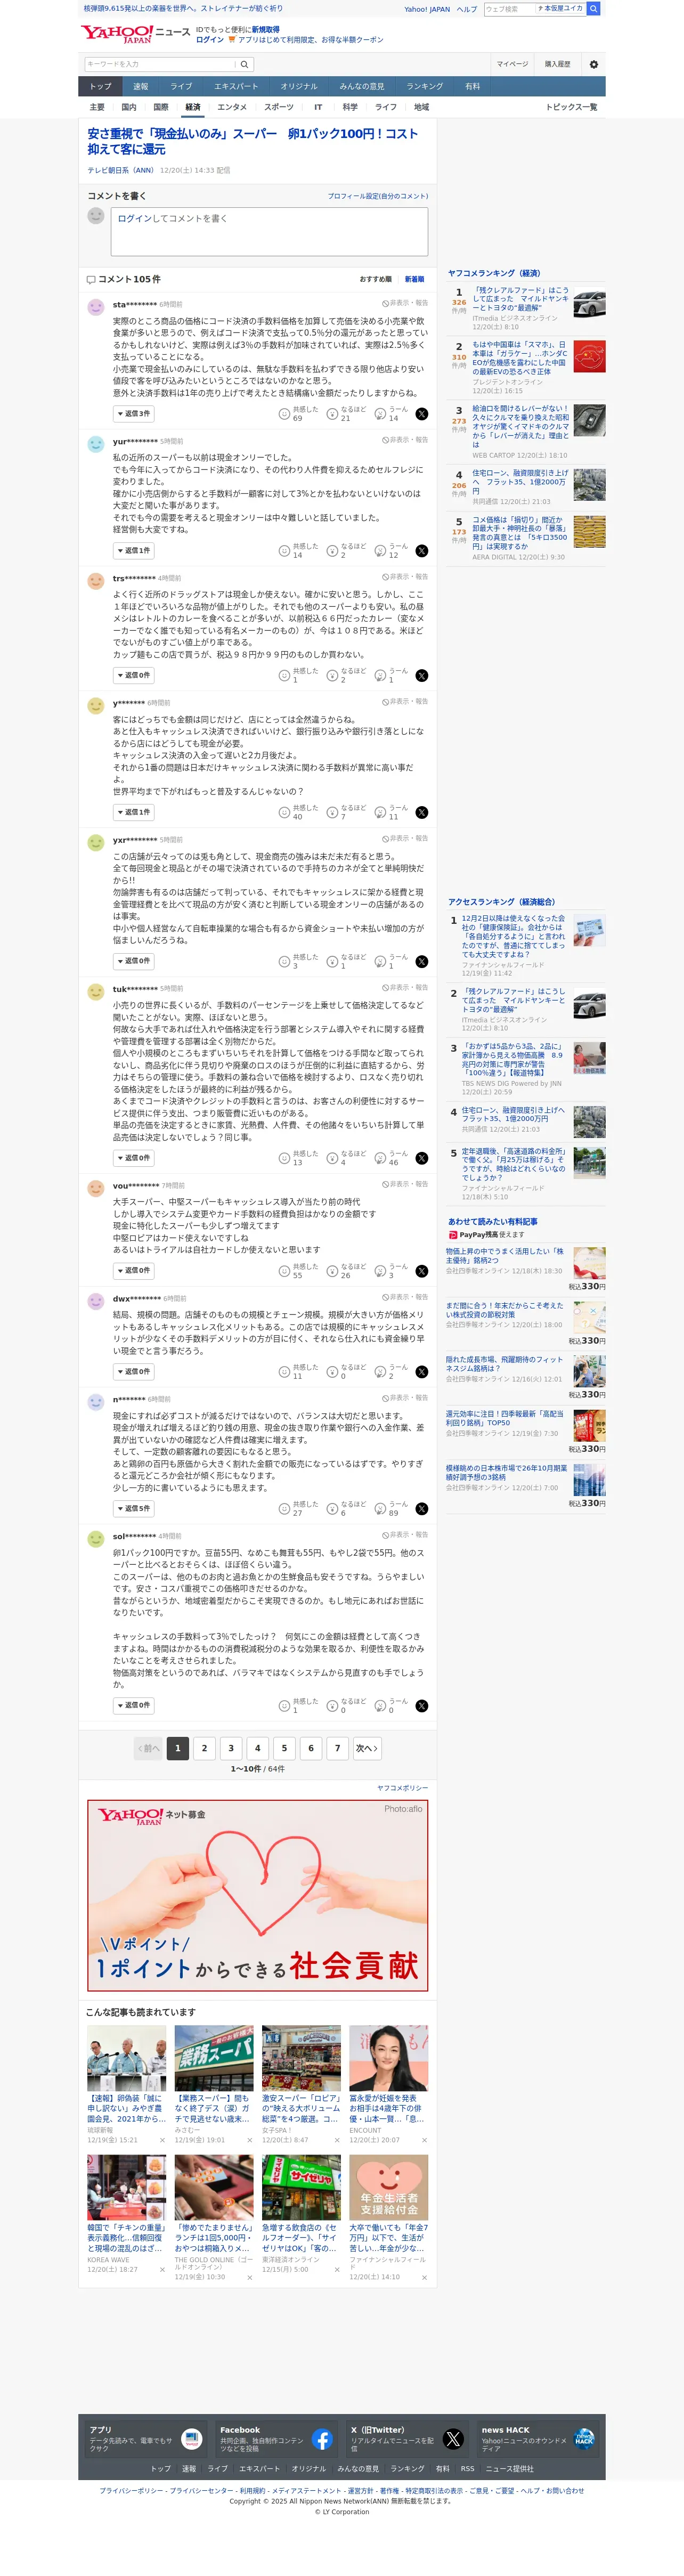This screenshot has height=2576, width=684.
Task: Select the エンタメ category tab
Action: click(x=232, y=107)
